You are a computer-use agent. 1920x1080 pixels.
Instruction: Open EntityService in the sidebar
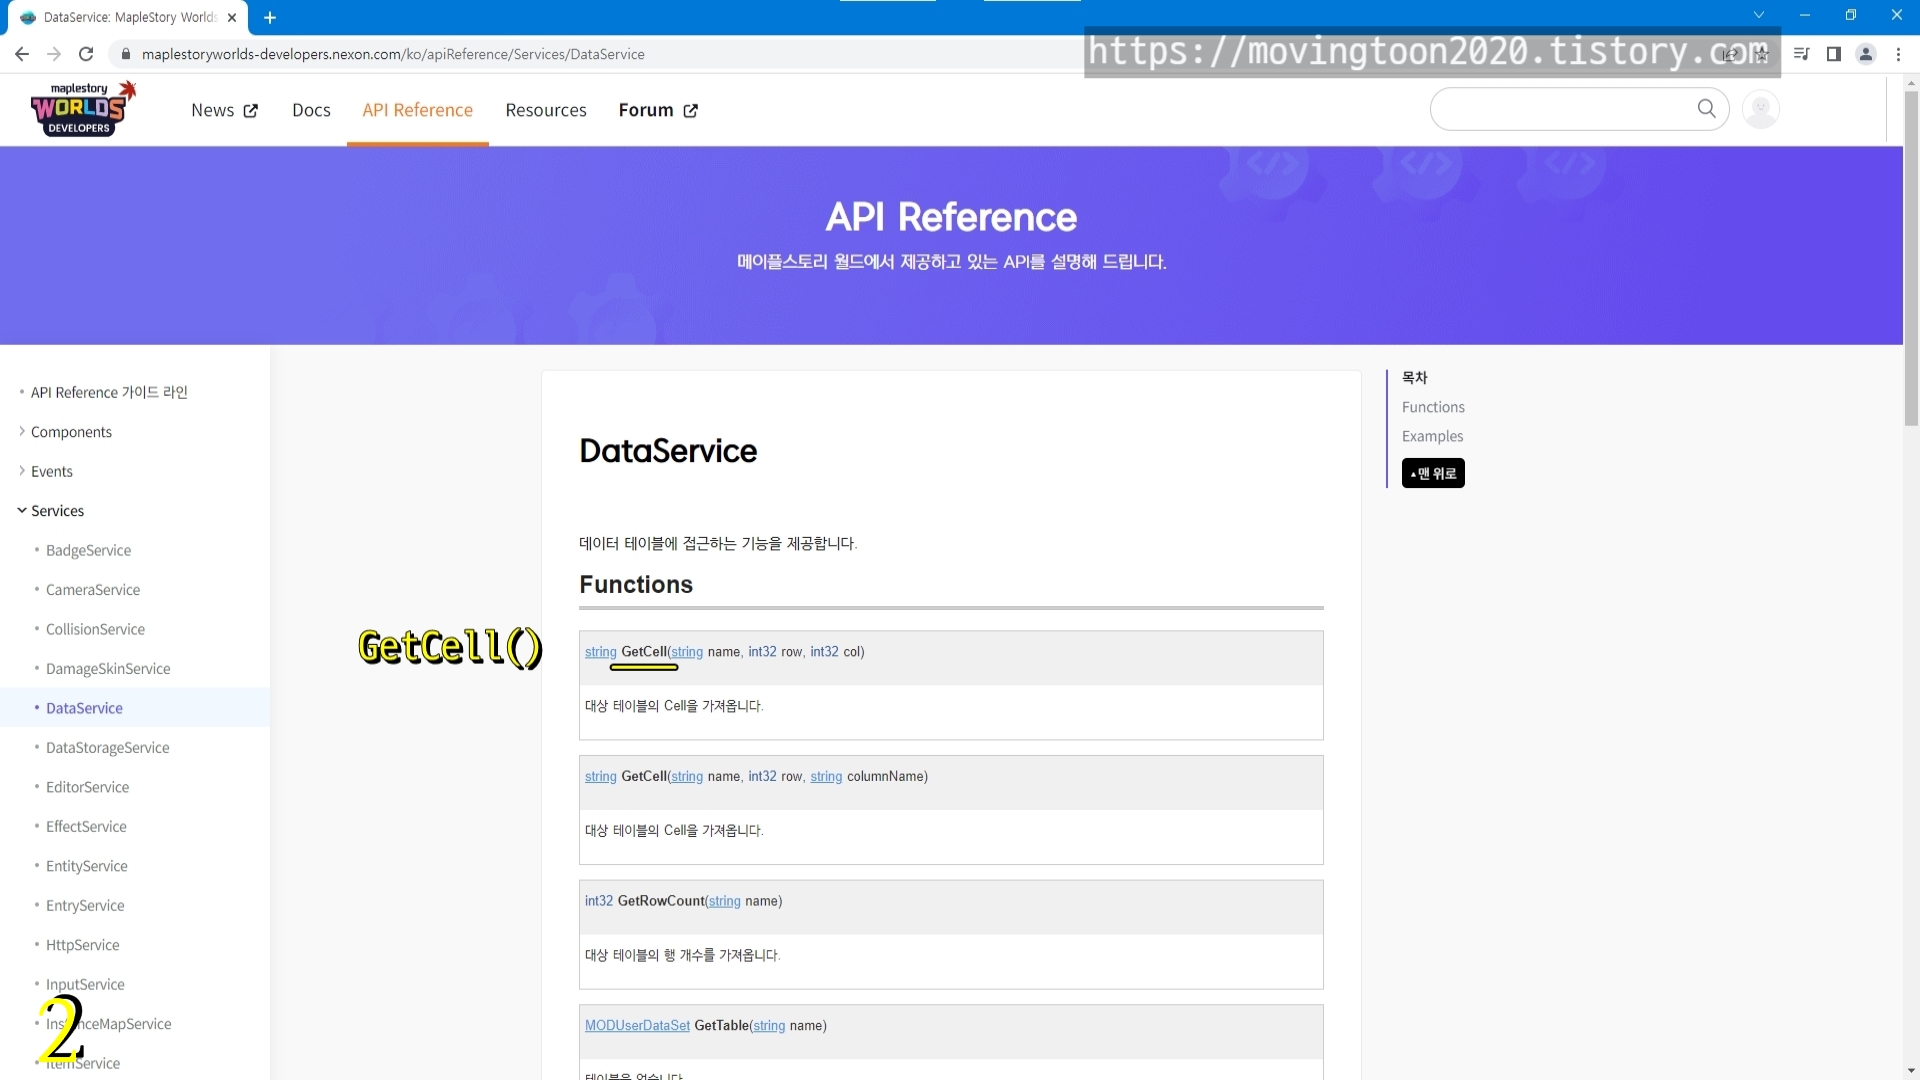(86, 866)
